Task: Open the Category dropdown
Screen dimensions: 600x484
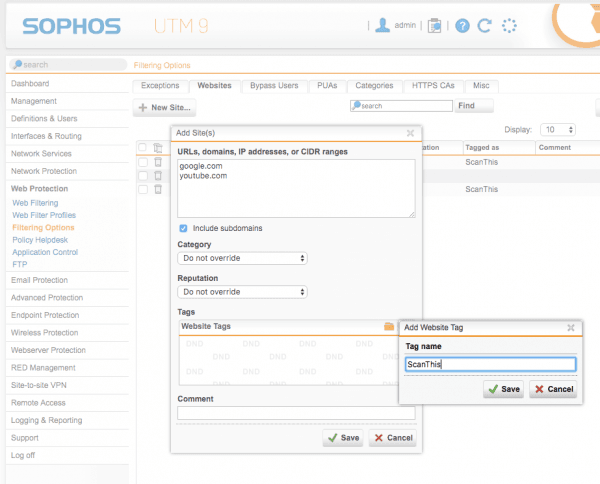Action: [x=242, y=258]
